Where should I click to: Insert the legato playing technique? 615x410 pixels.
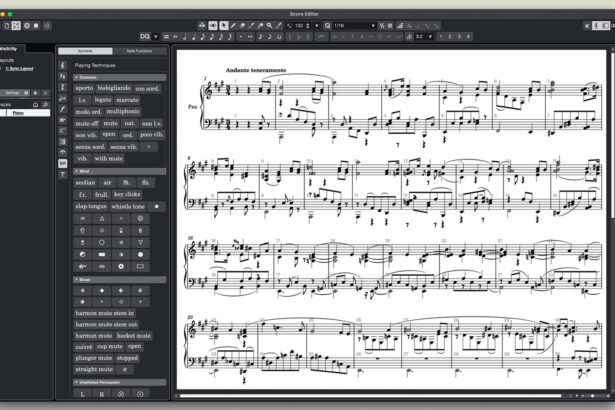click(x=103, y=100)
